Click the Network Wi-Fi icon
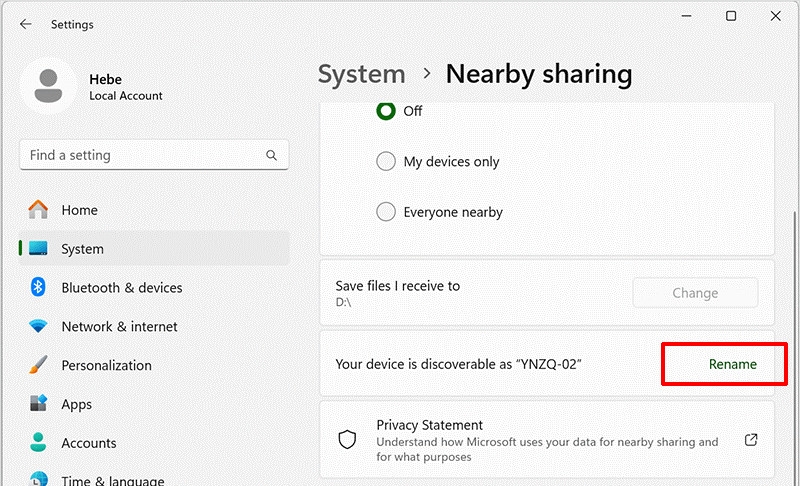The image size is (800, 486). (x=38, y=326)
